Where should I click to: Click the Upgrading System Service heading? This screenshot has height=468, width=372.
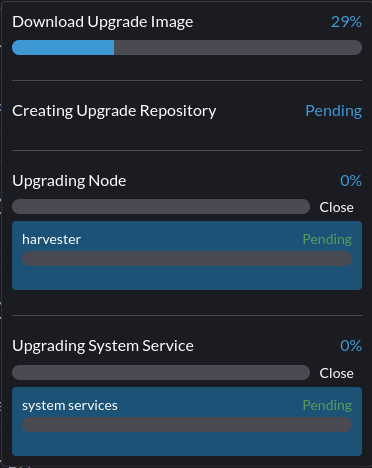103,346
